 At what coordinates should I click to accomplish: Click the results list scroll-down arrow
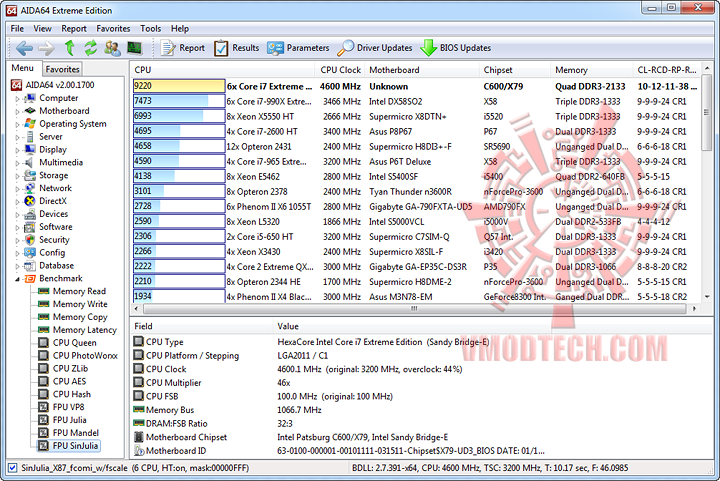click(707, 297)
